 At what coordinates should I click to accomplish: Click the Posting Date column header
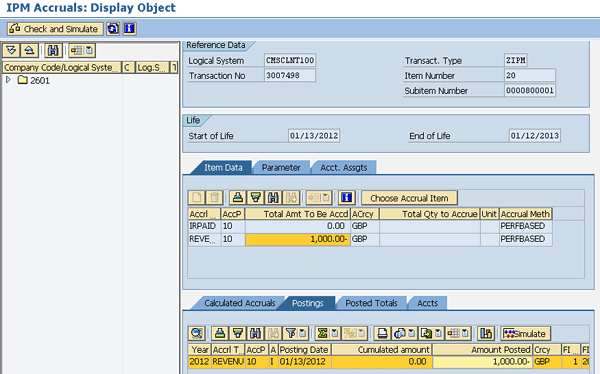point(304,350)
